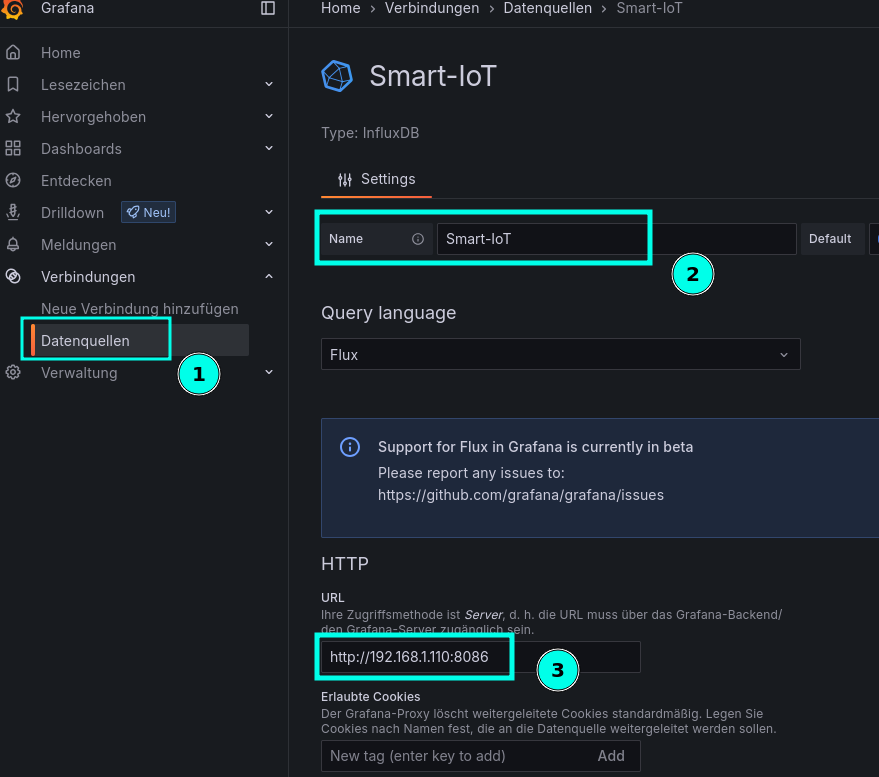Click the info icon in Flux beta notice
This screenshot has width=879, height=777.
pos(350,447)
